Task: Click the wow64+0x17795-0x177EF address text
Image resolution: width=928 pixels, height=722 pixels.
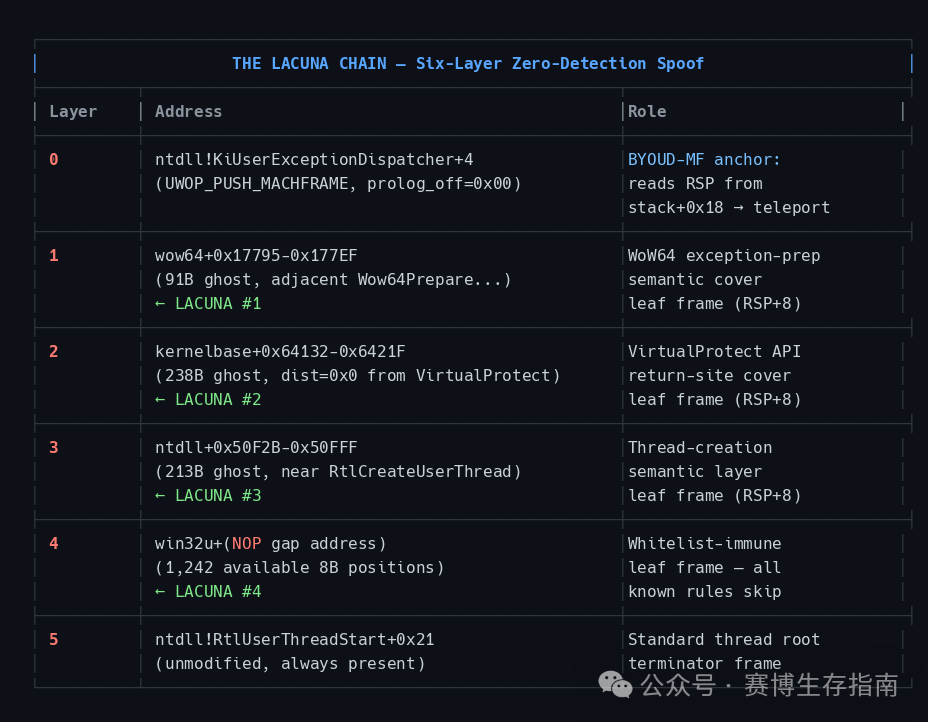Action: (x=256, y=256)
